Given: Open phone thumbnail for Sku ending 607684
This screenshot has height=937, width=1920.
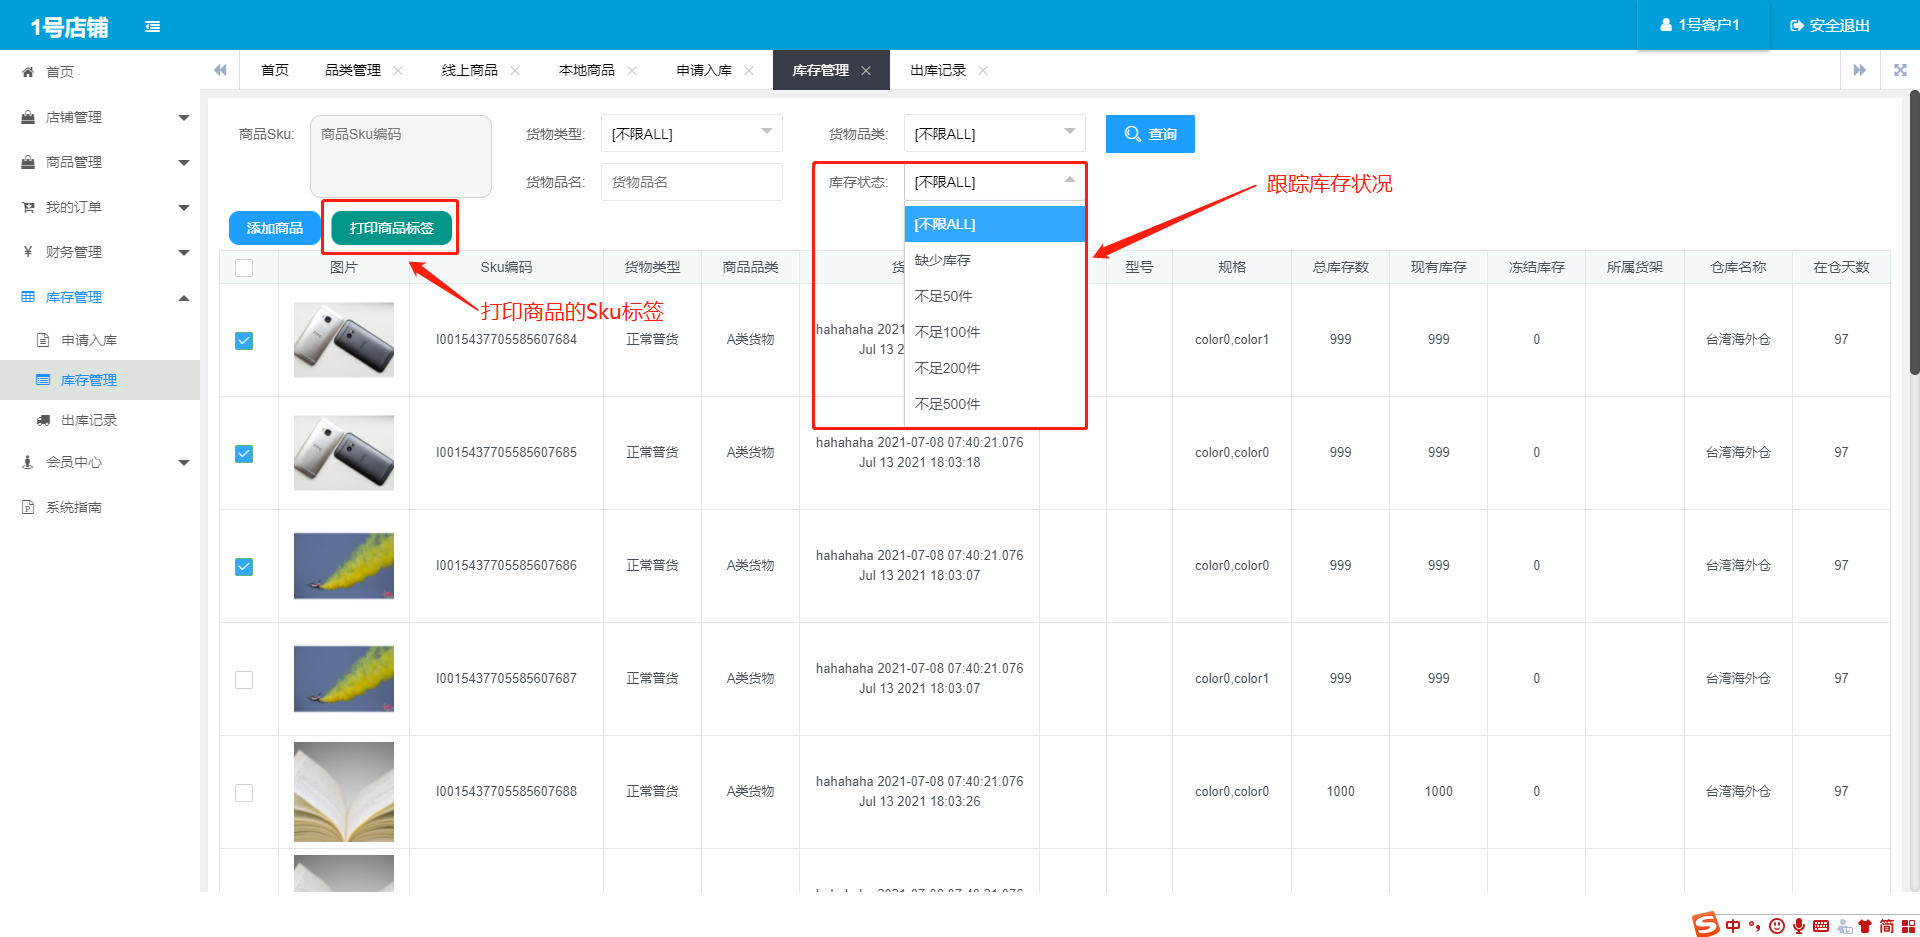Looking at the screenshot, I should pyautogui.click(x=344, y=340).
